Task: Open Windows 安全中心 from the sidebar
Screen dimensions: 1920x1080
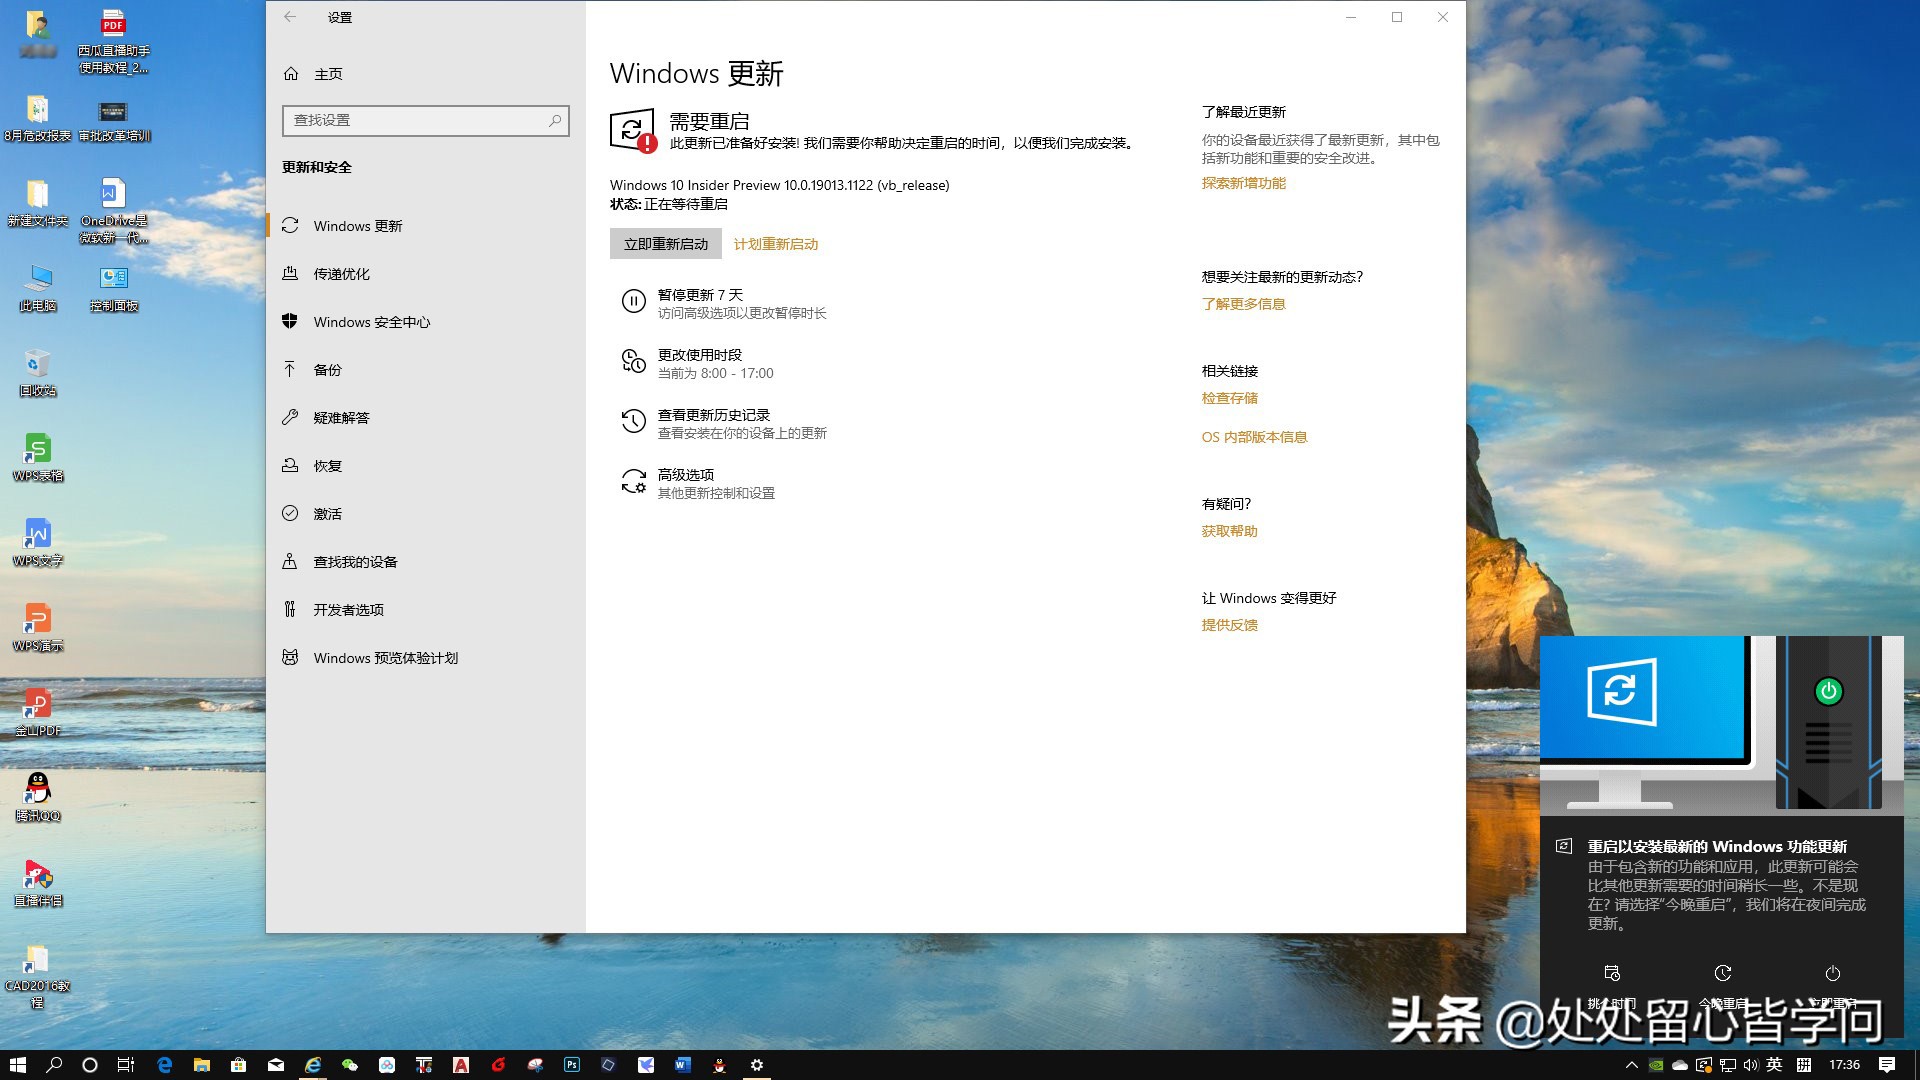Action: click(372, 322)
